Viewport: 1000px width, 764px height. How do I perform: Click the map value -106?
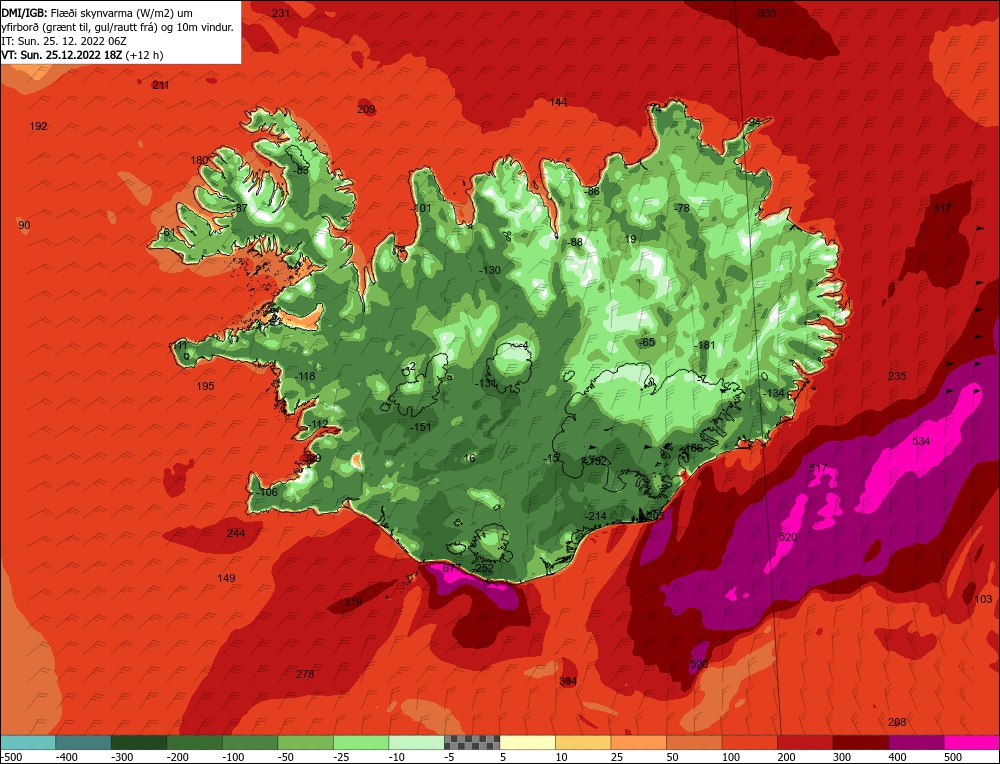point(267,492)
